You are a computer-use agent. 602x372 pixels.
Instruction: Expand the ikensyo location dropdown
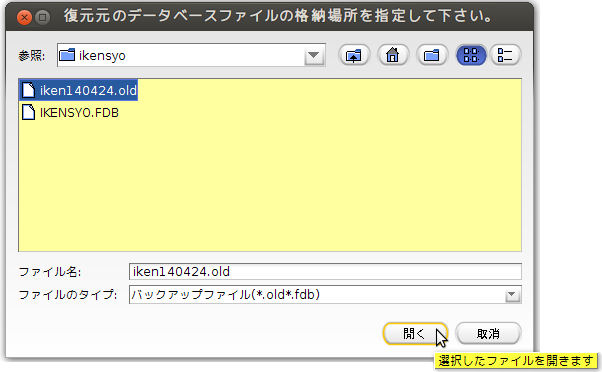314,55
